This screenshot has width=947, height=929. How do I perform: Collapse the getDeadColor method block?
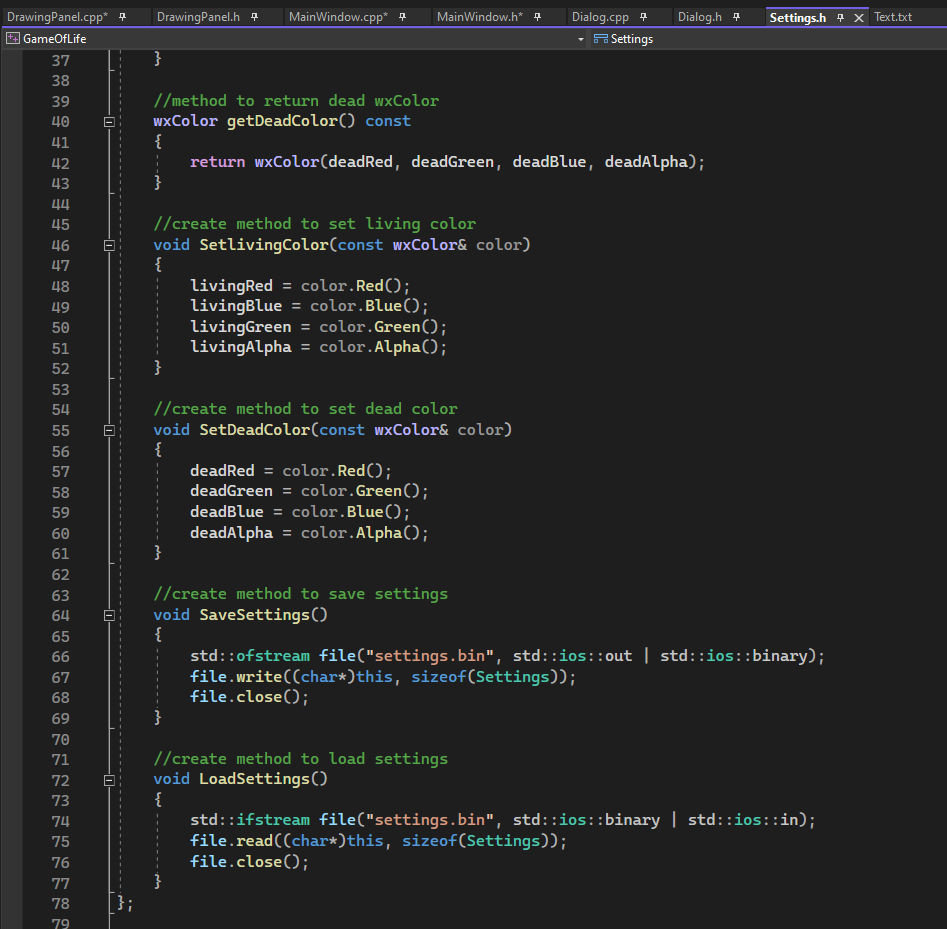(x=109, y=121)
